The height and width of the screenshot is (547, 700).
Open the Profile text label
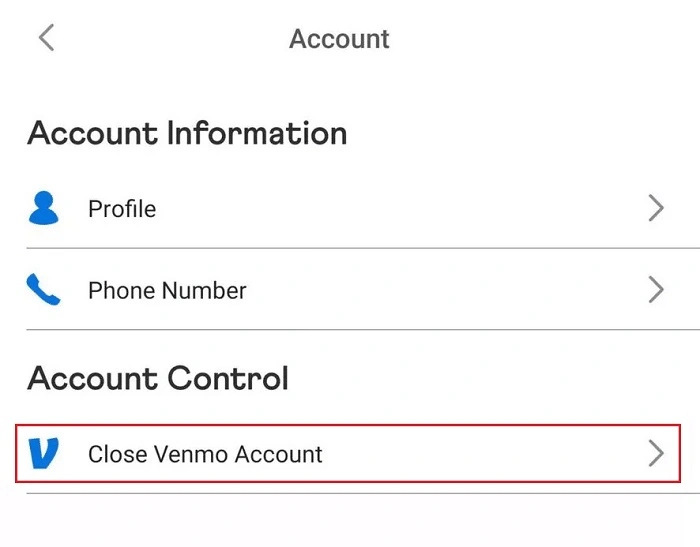(x=122, y=209)
